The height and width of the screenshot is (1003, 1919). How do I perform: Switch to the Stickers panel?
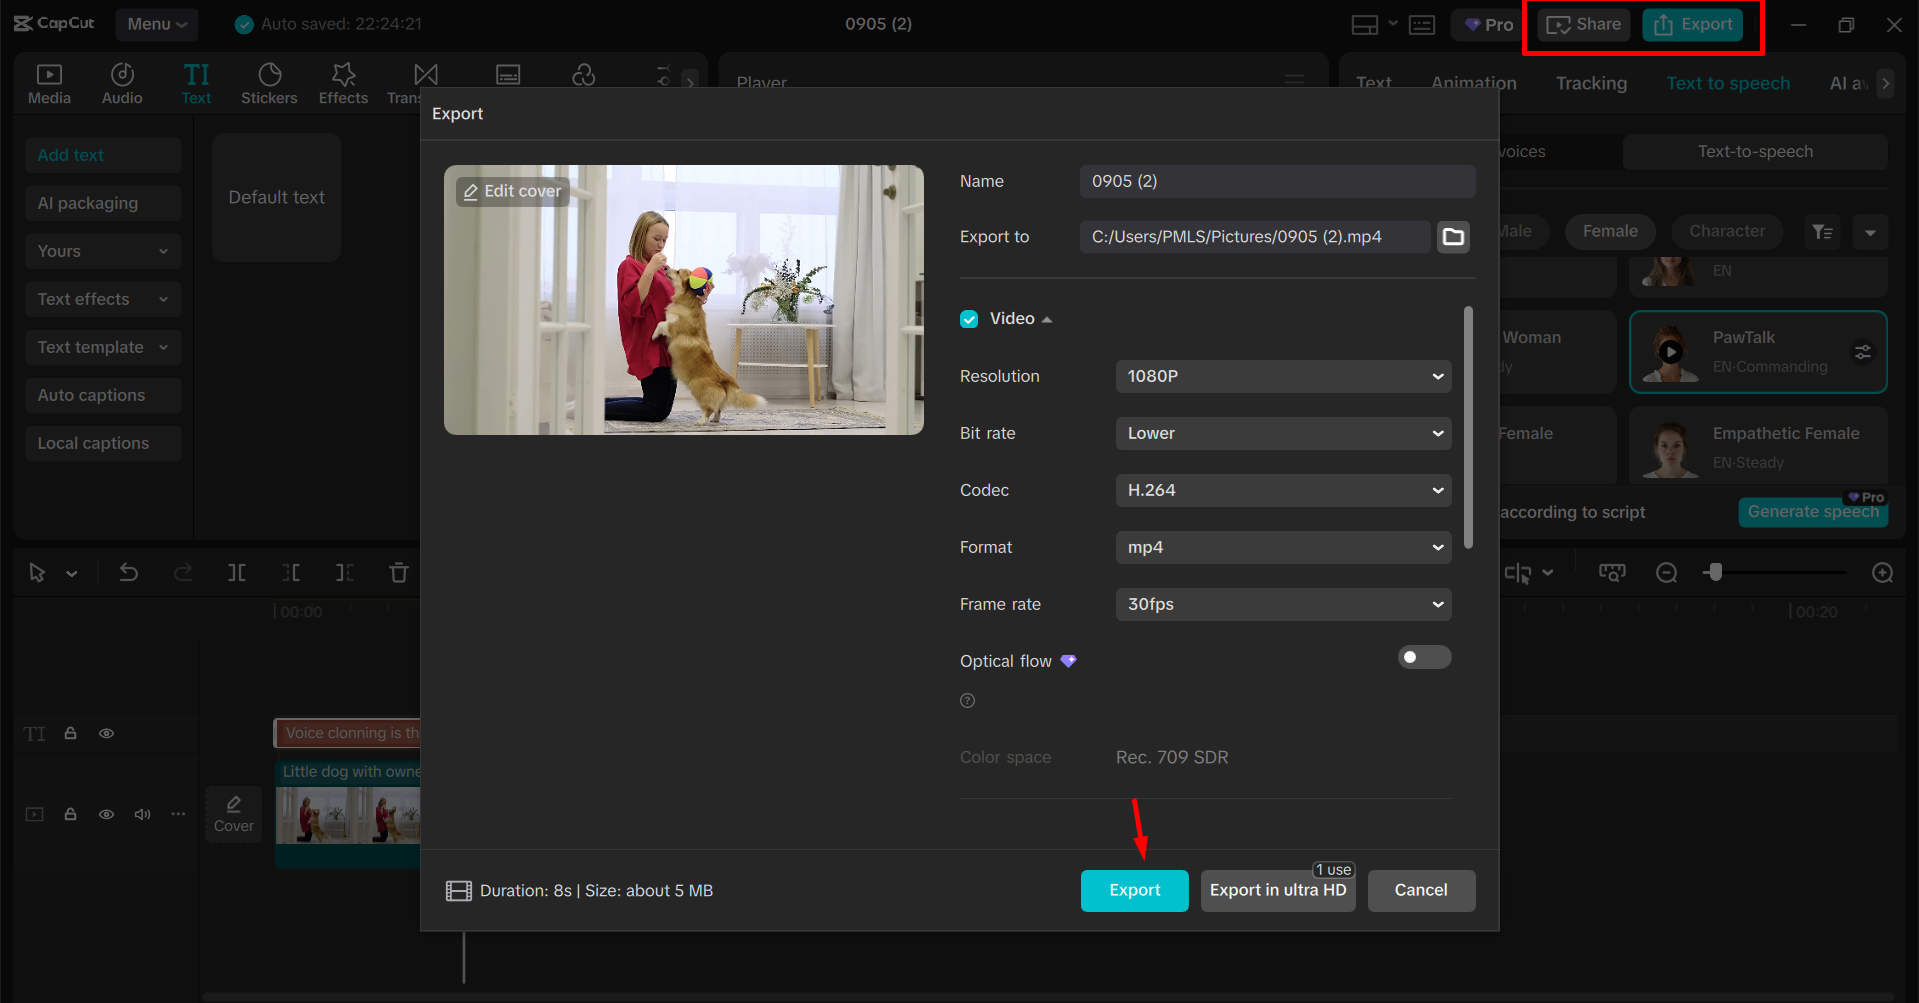268,82
